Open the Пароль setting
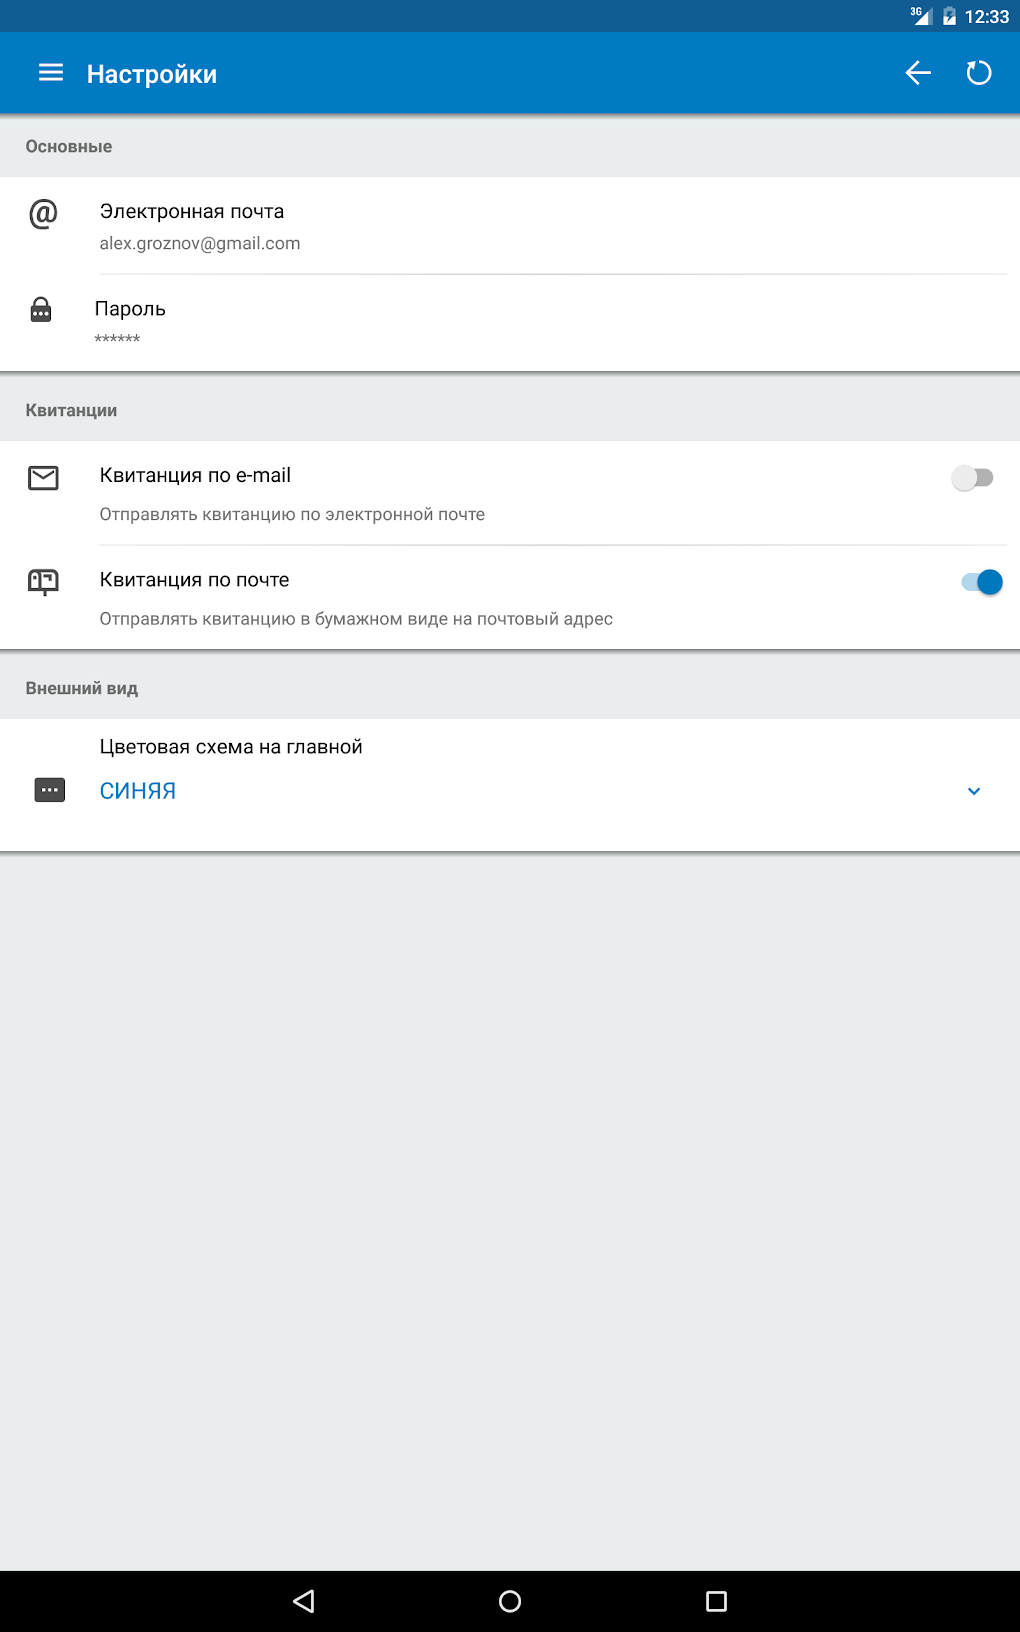 [x=130, y=309]
